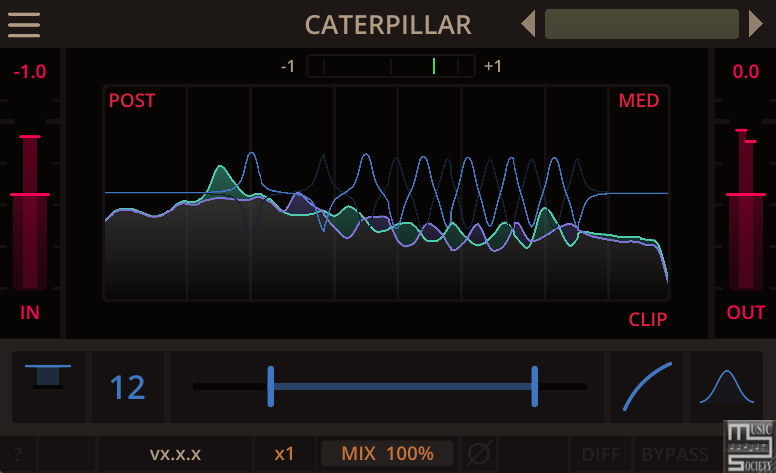Click the OUT meter label
The width and height of the screenshot is (776, 473).
pos(746,312)
